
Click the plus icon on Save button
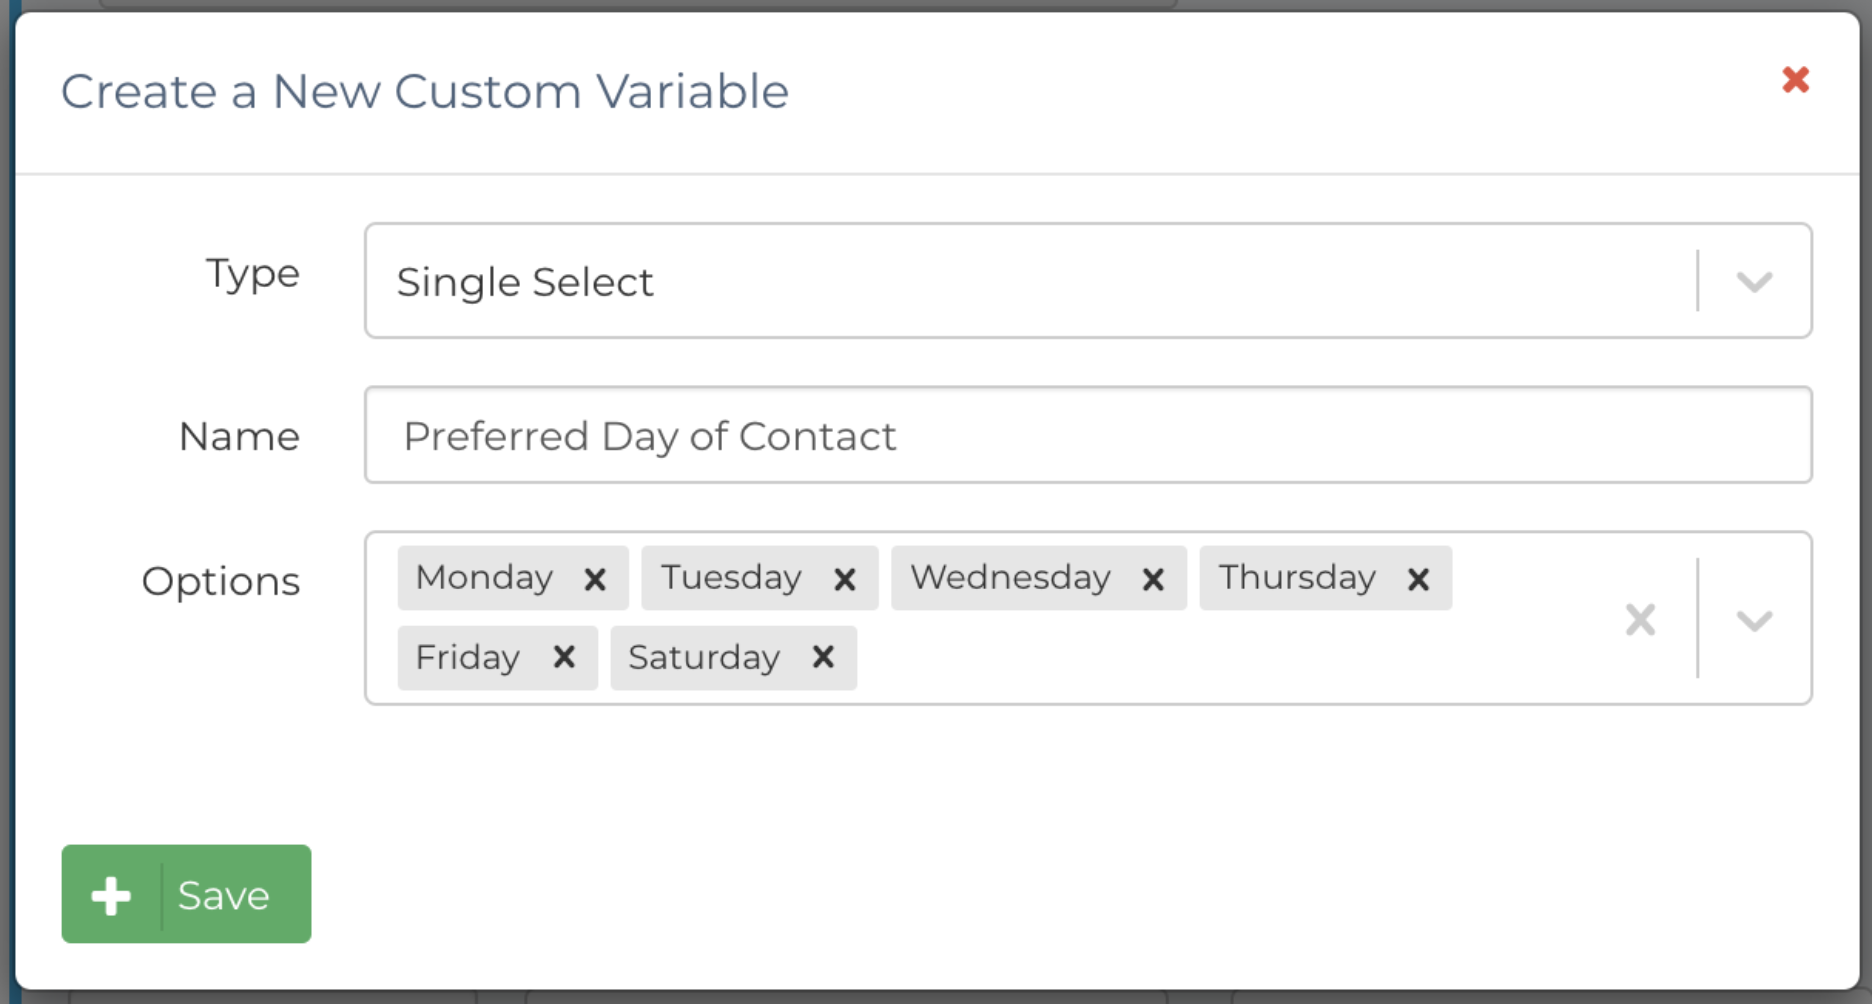111,895
